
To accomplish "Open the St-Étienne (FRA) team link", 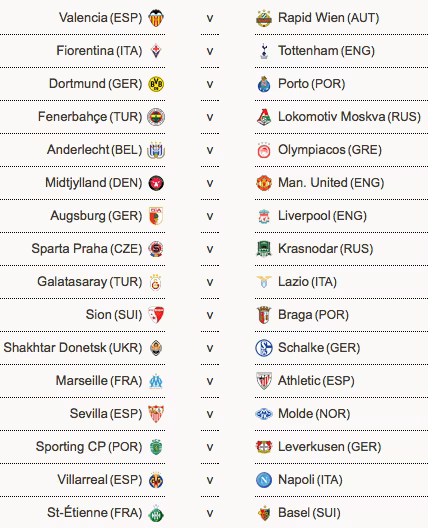I will coord(95,513).
